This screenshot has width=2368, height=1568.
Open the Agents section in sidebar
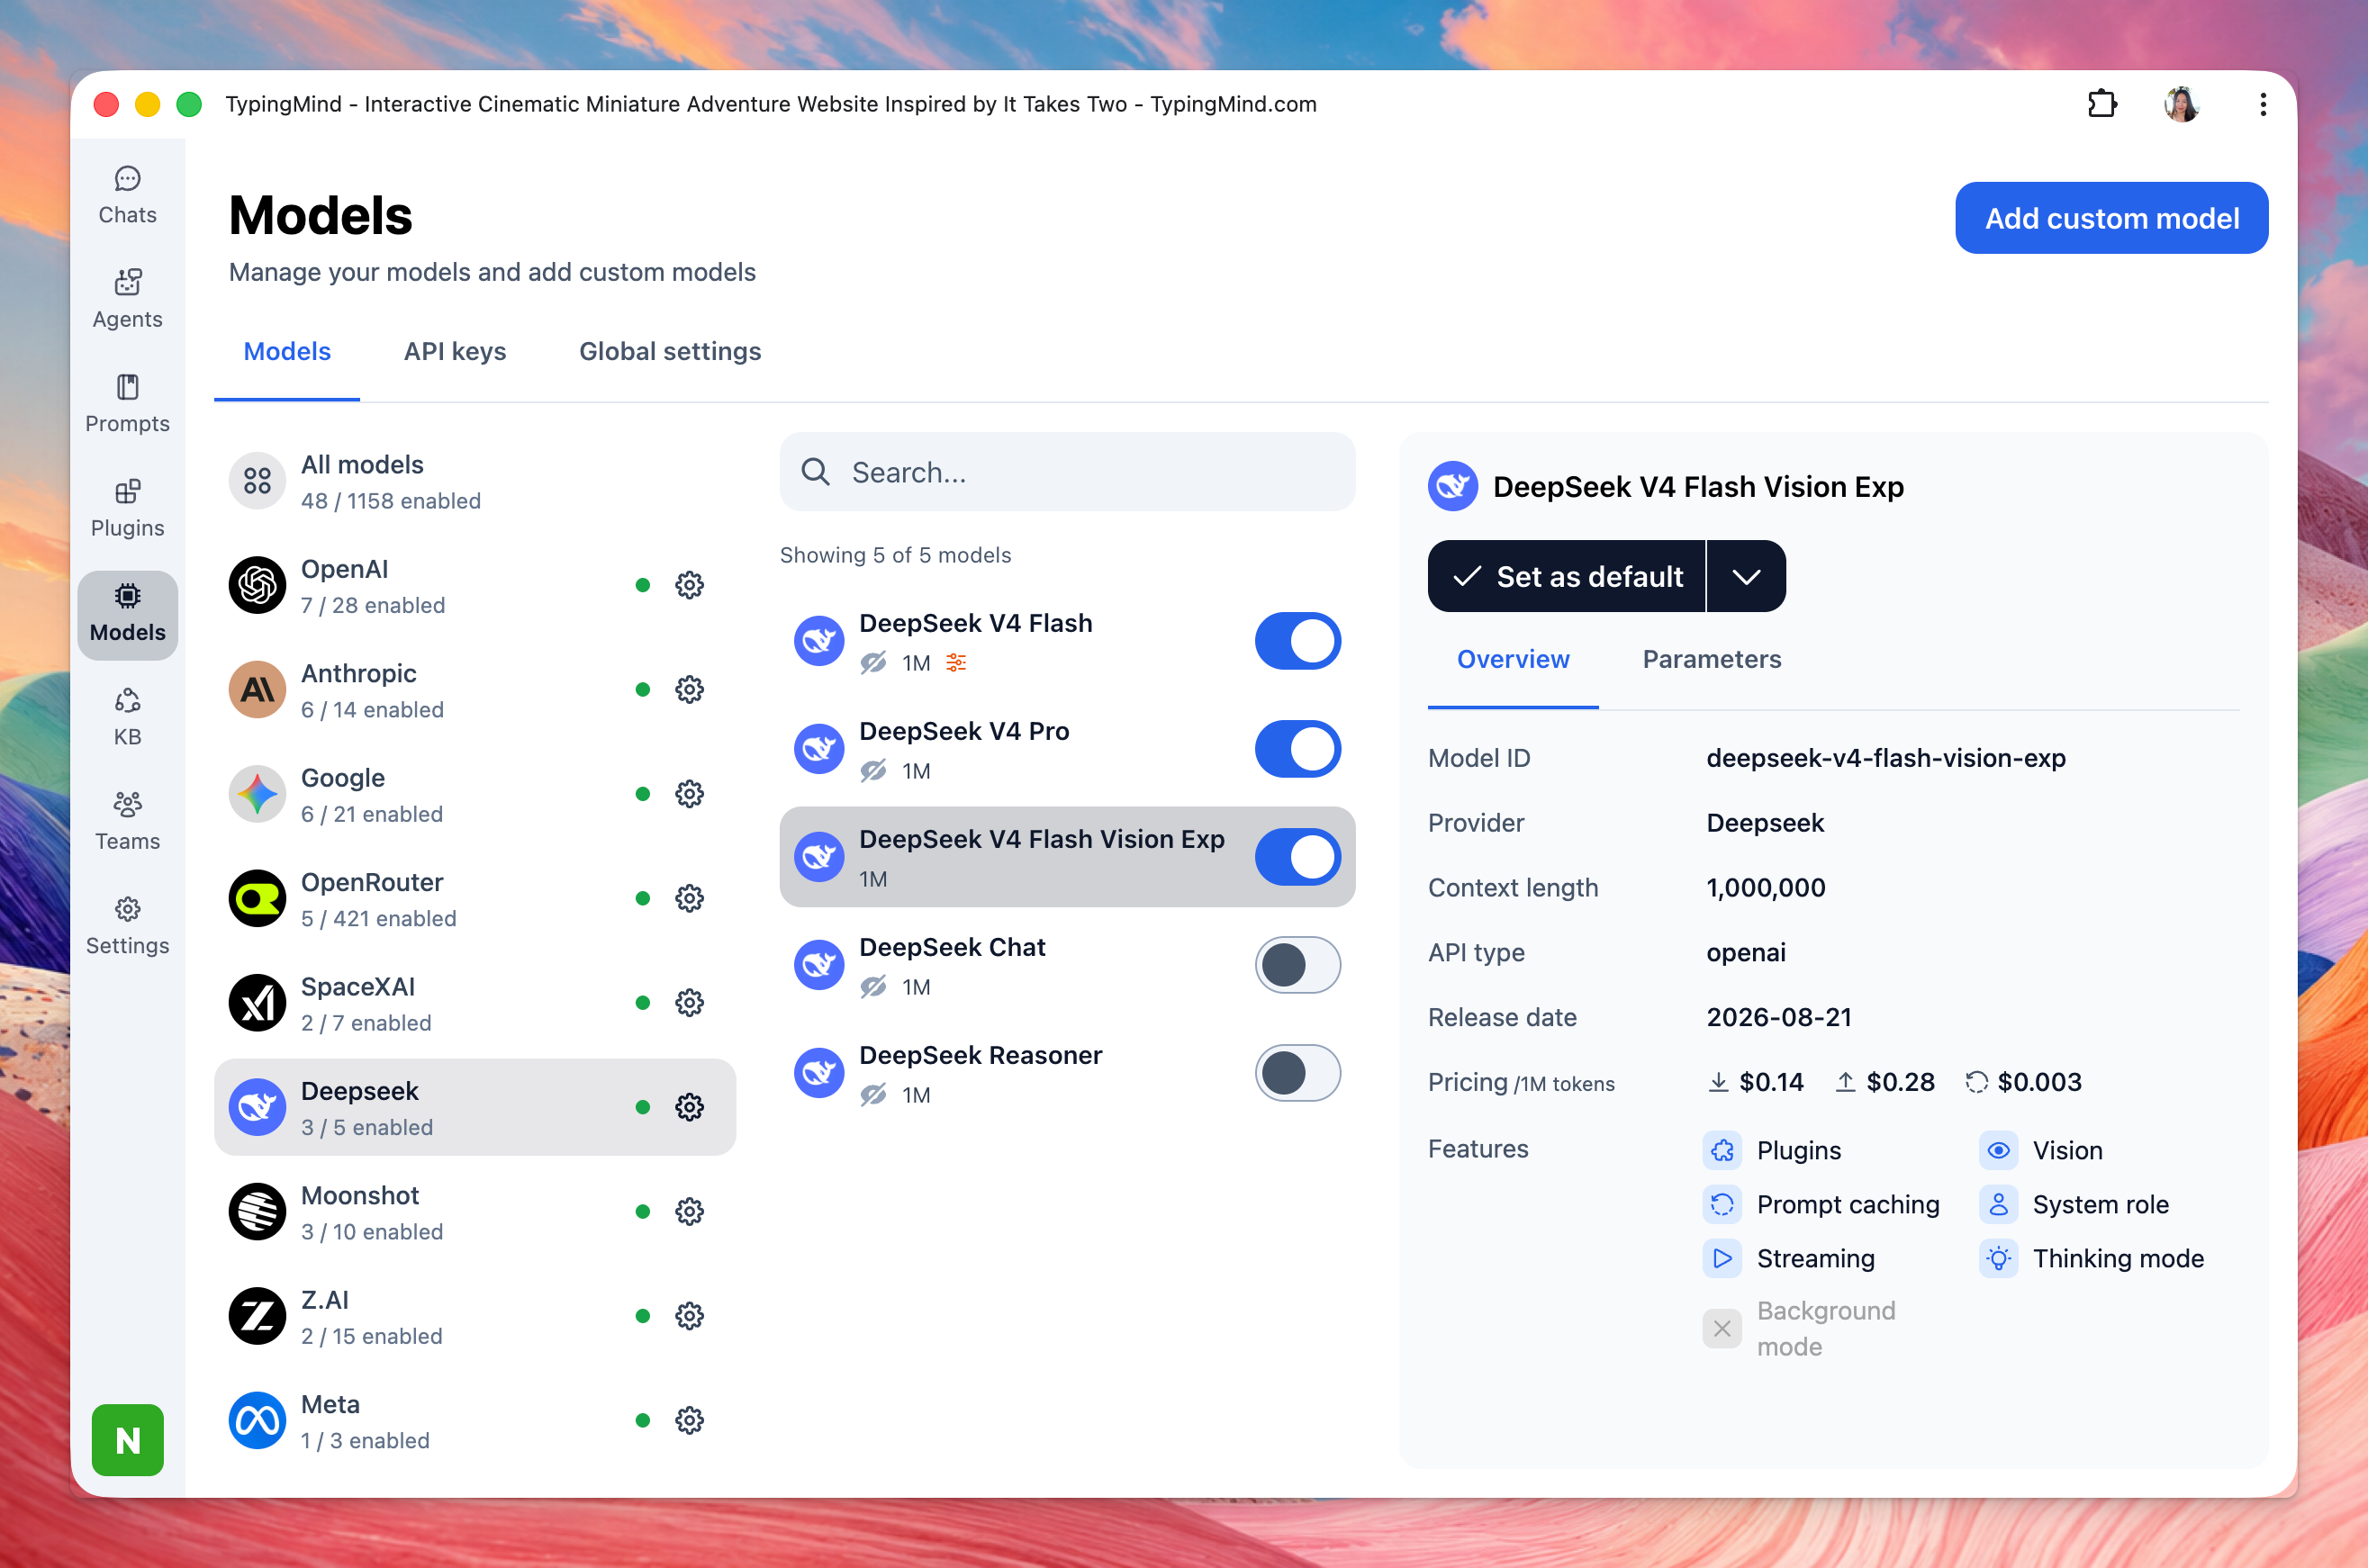coord(127,300)
